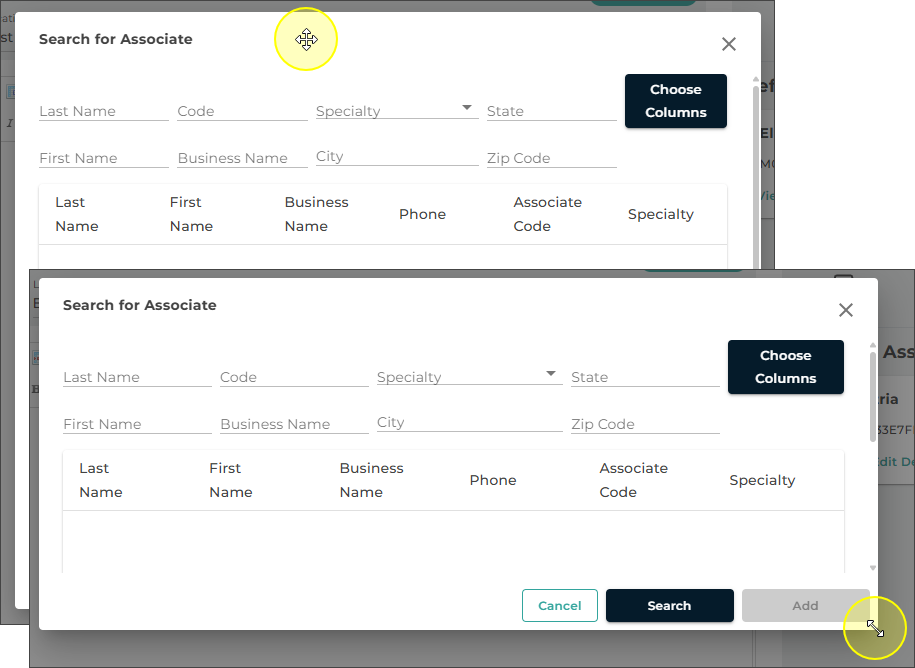Click Last Name column header in upper table
915x668 pixels.
(x=76, y=214)
